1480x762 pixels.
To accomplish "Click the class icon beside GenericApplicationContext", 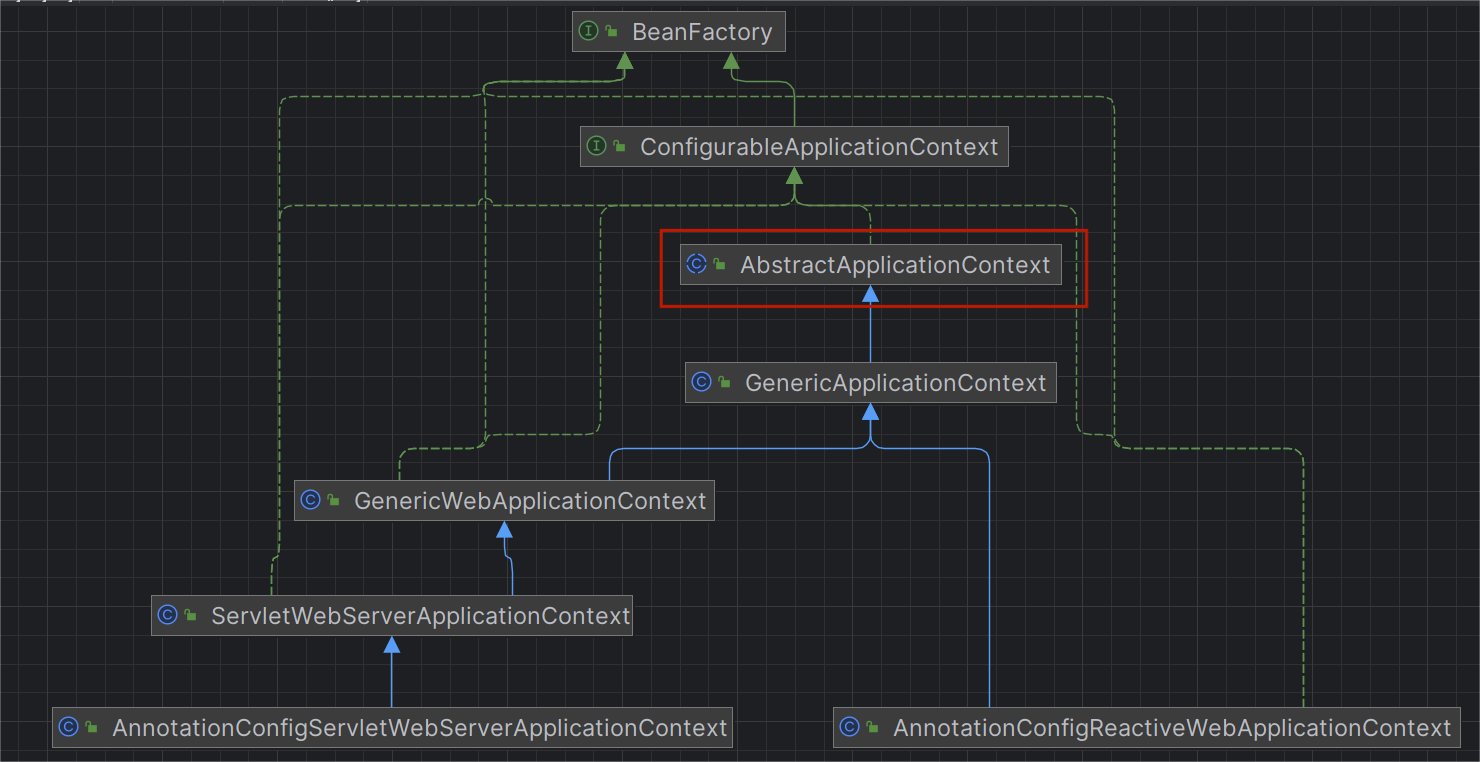I will (702, 382).
